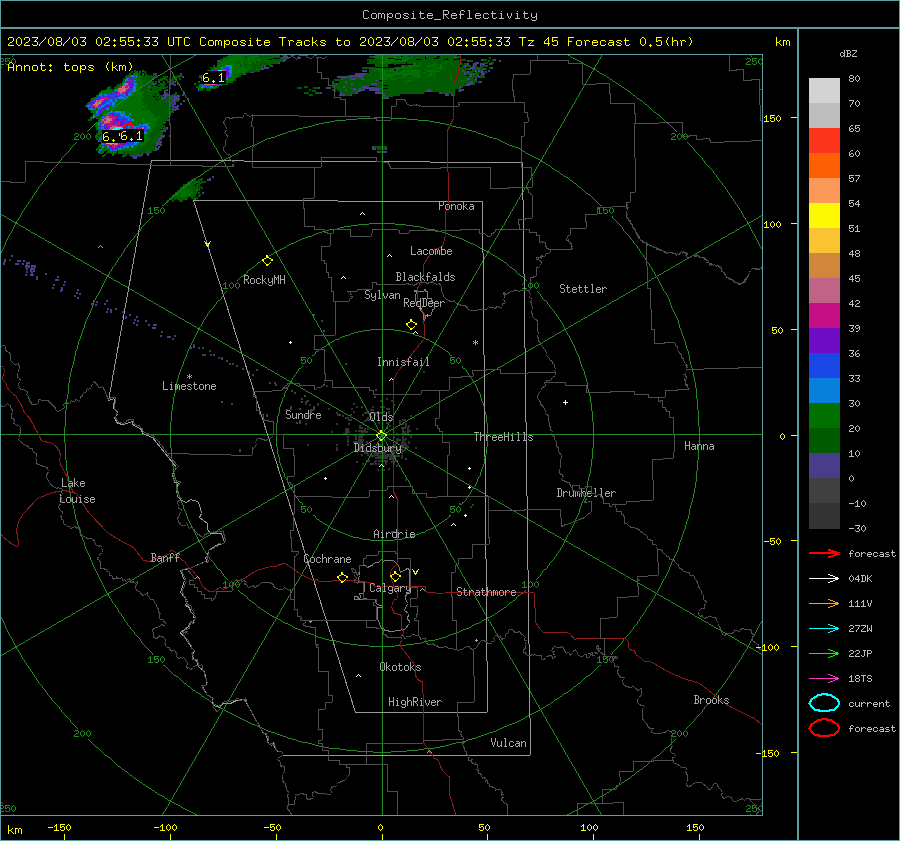The height and width of the screenshot is (841, 900).
Task: Click the Vulcan city label
Action: tap(508, 743)
